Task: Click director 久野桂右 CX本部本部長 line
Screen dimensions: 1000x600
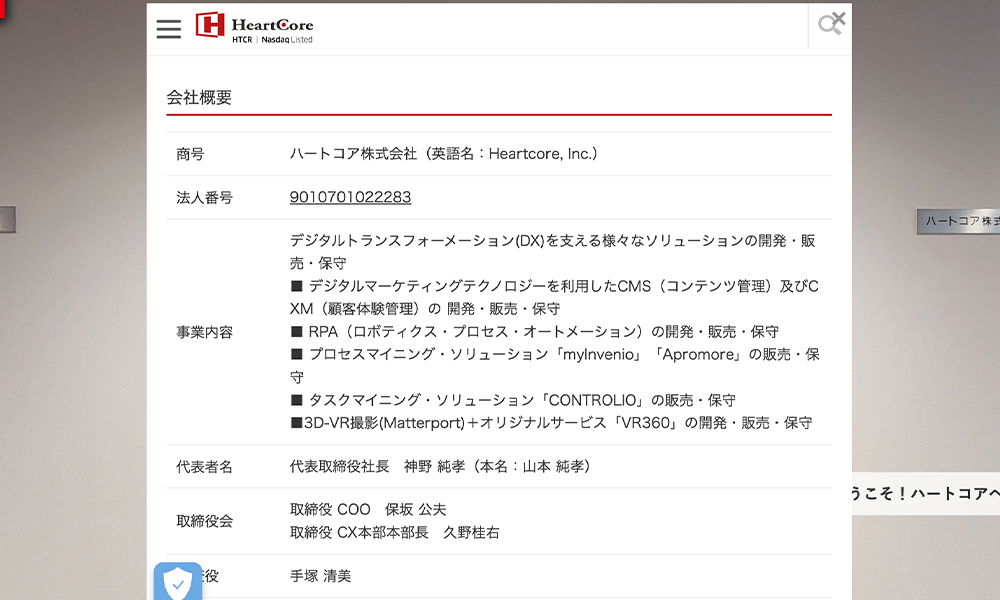Action: [x=395, y=532]
